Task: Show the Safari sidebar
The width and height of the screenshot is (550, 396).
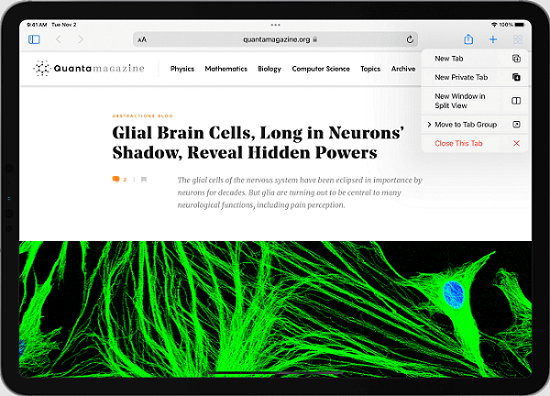Action: 34,39
